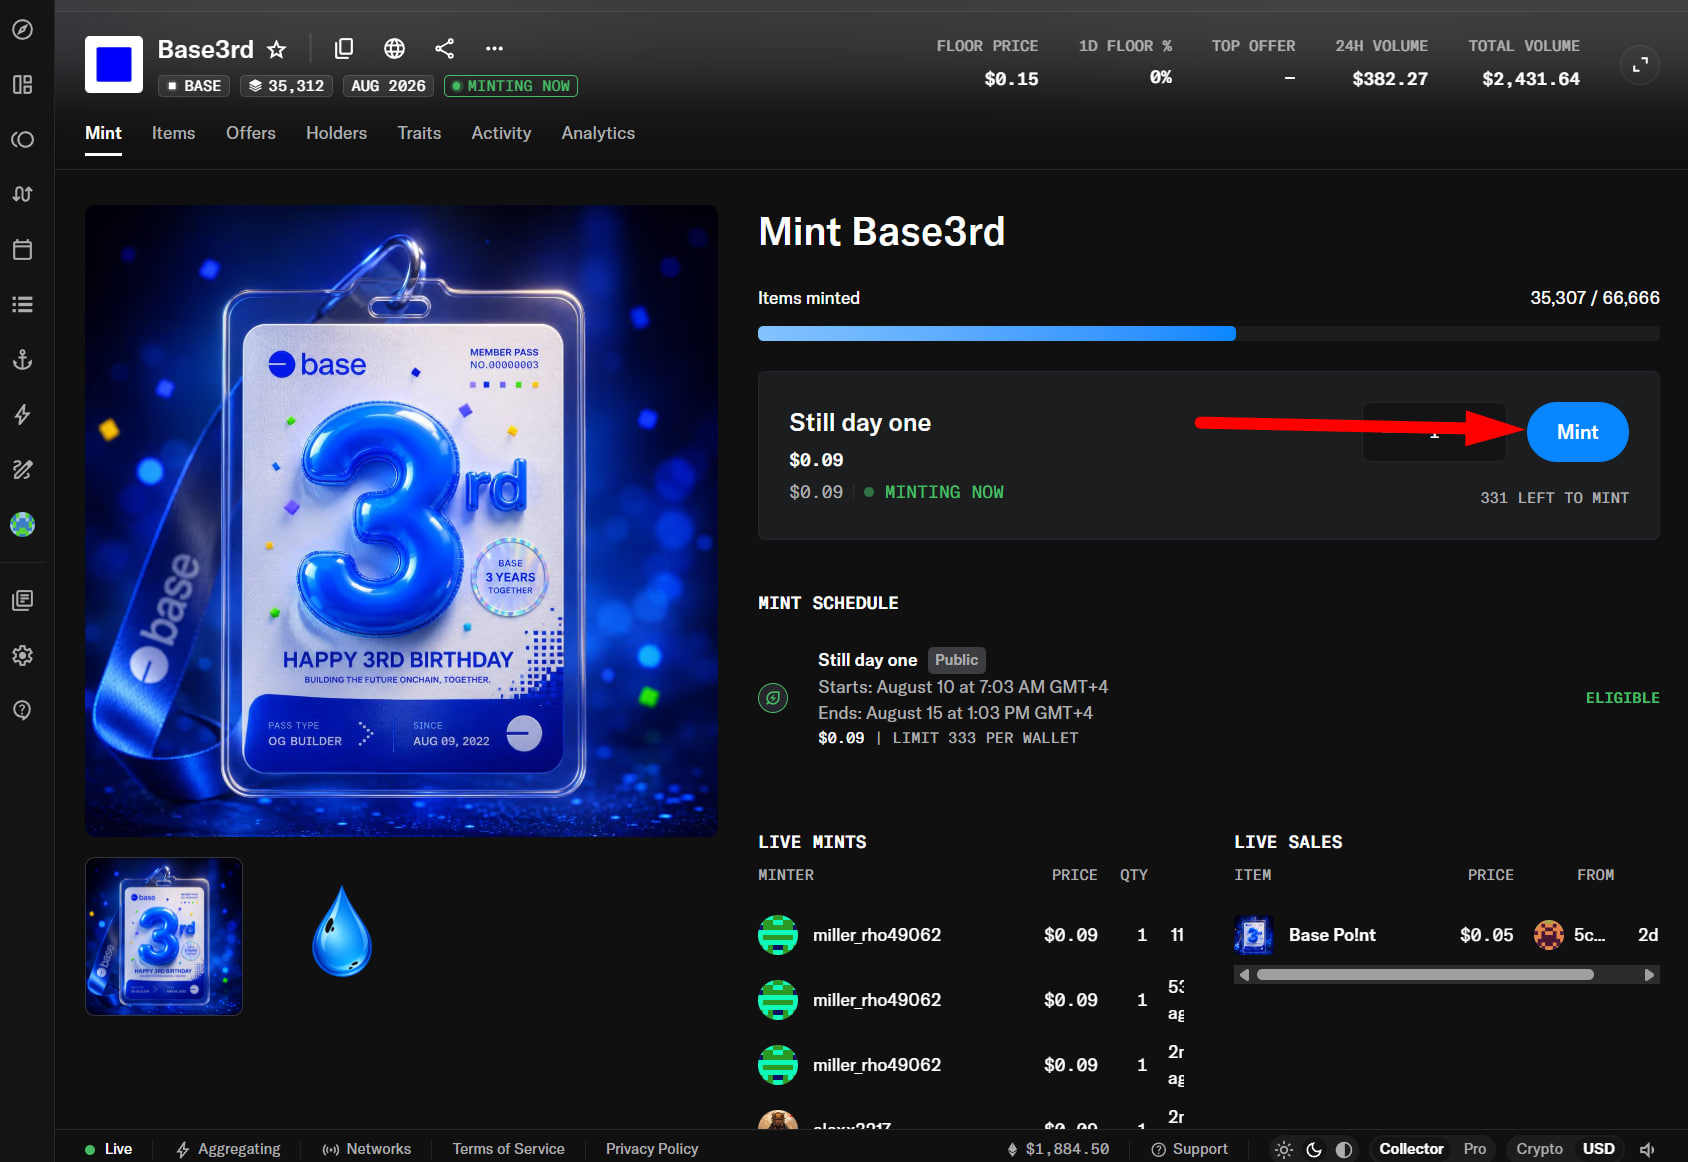Open the anchor rewards icon in sidebar

[x=22, y=359]
